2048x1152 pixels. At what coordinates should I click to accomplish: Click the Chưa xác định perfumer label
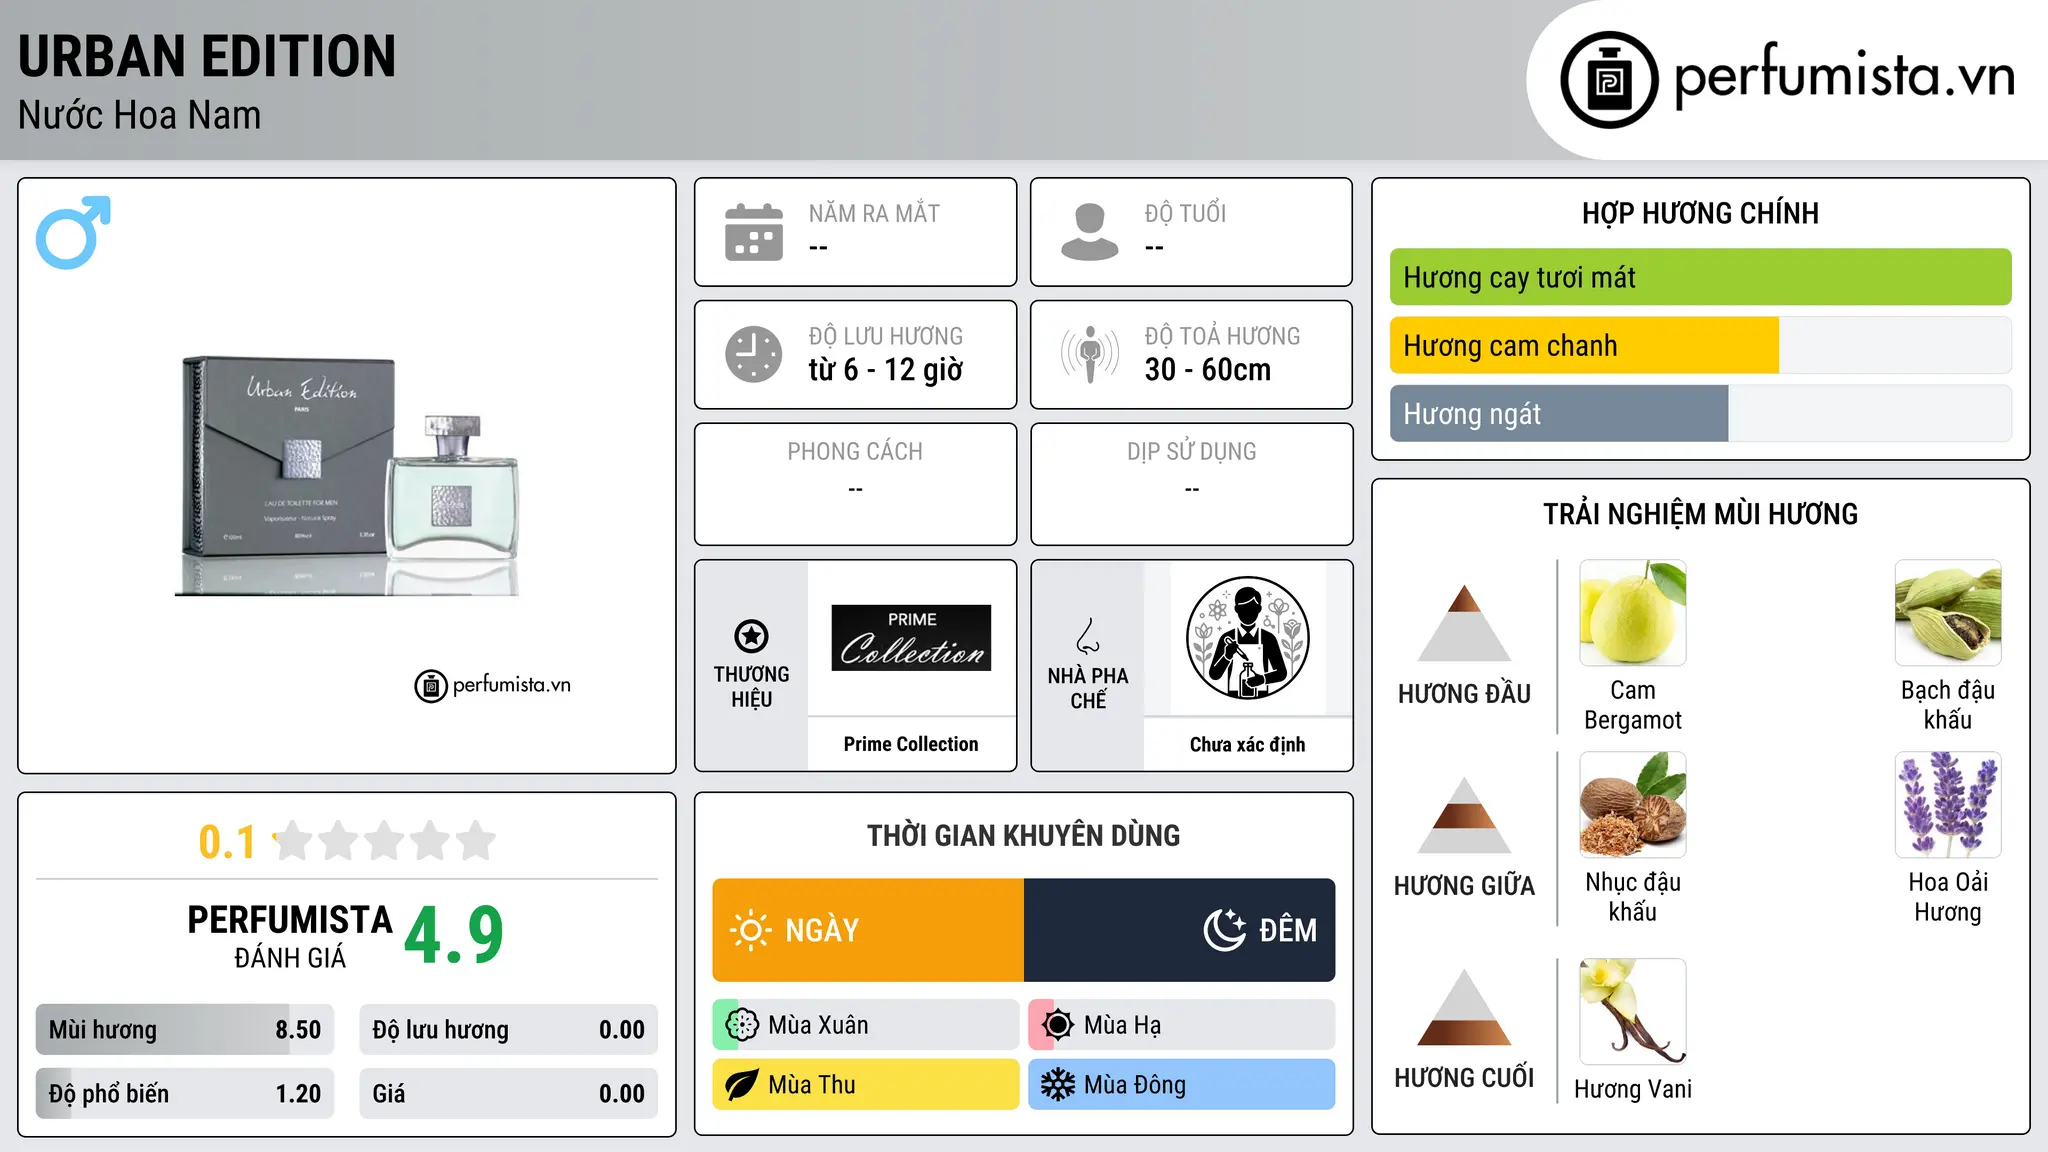tap(1247, 744)
